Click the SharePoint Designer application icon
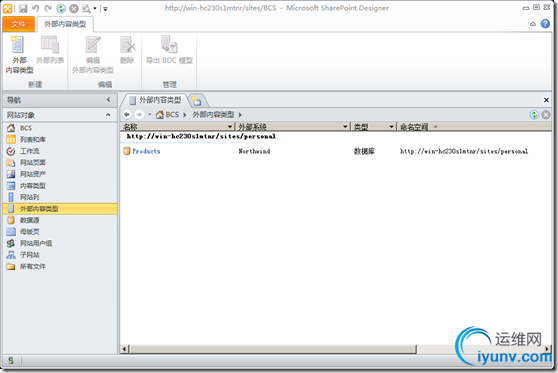This screenshot has width=558, height=373. 7,8
